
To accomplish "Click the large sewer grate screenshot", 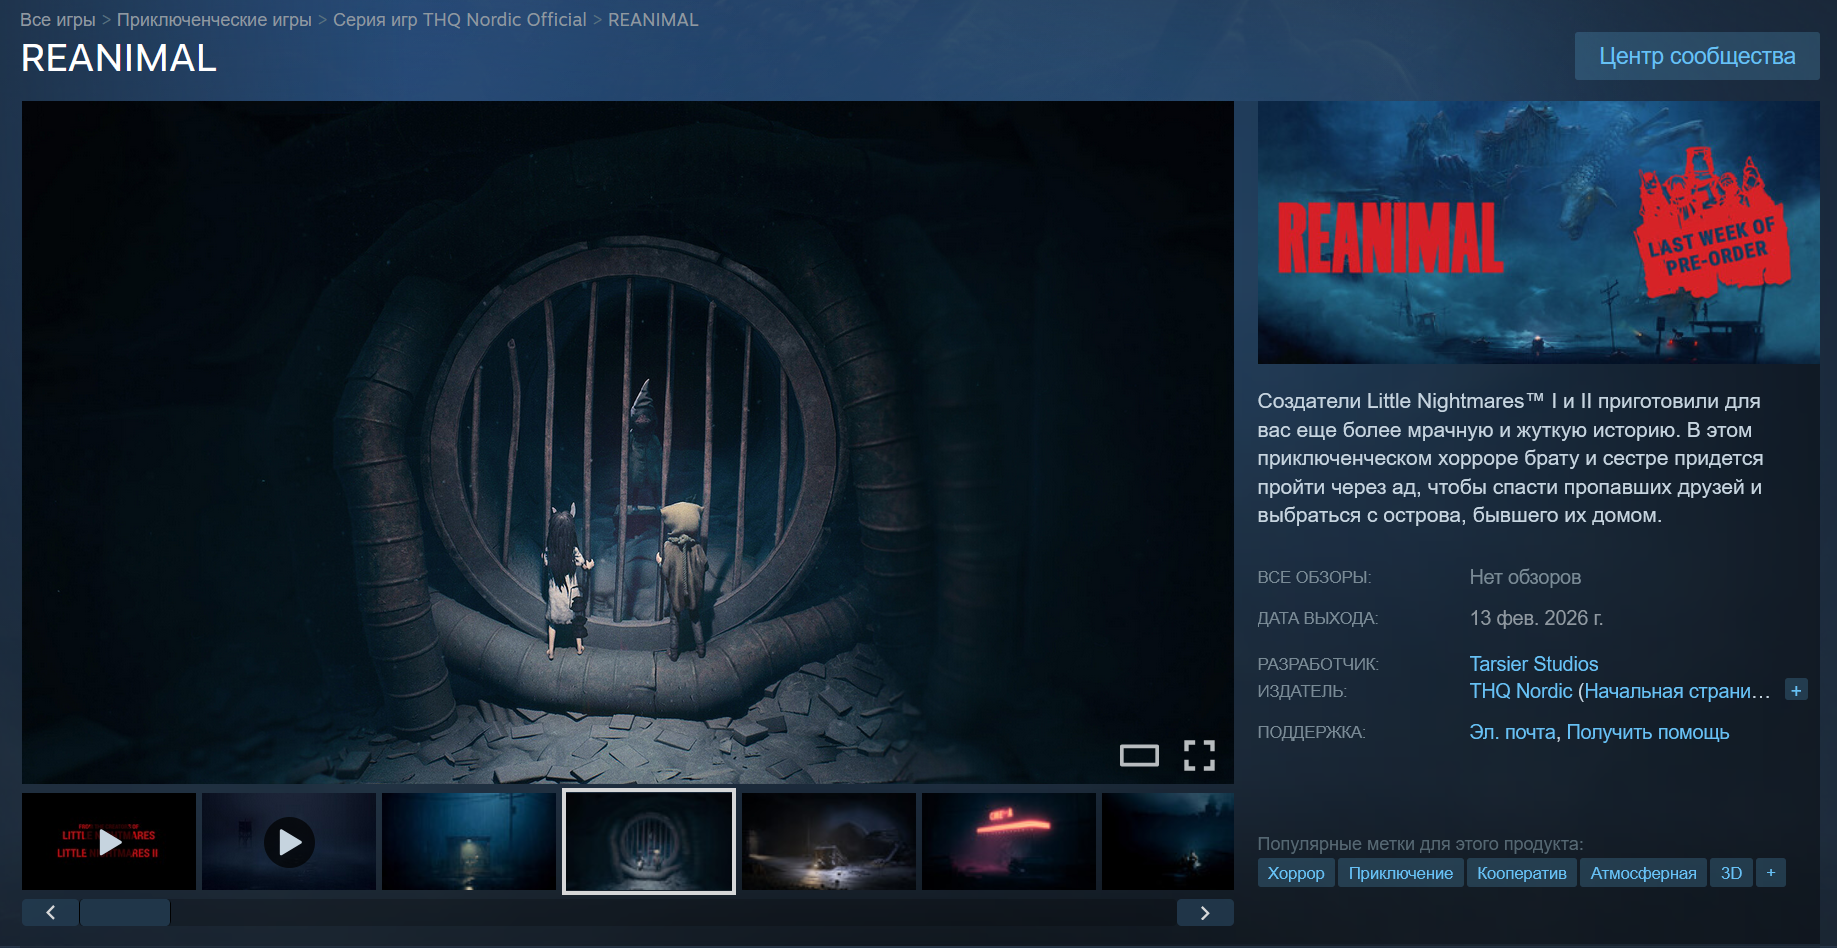I will pyautogui.click(x=628, y=442).
